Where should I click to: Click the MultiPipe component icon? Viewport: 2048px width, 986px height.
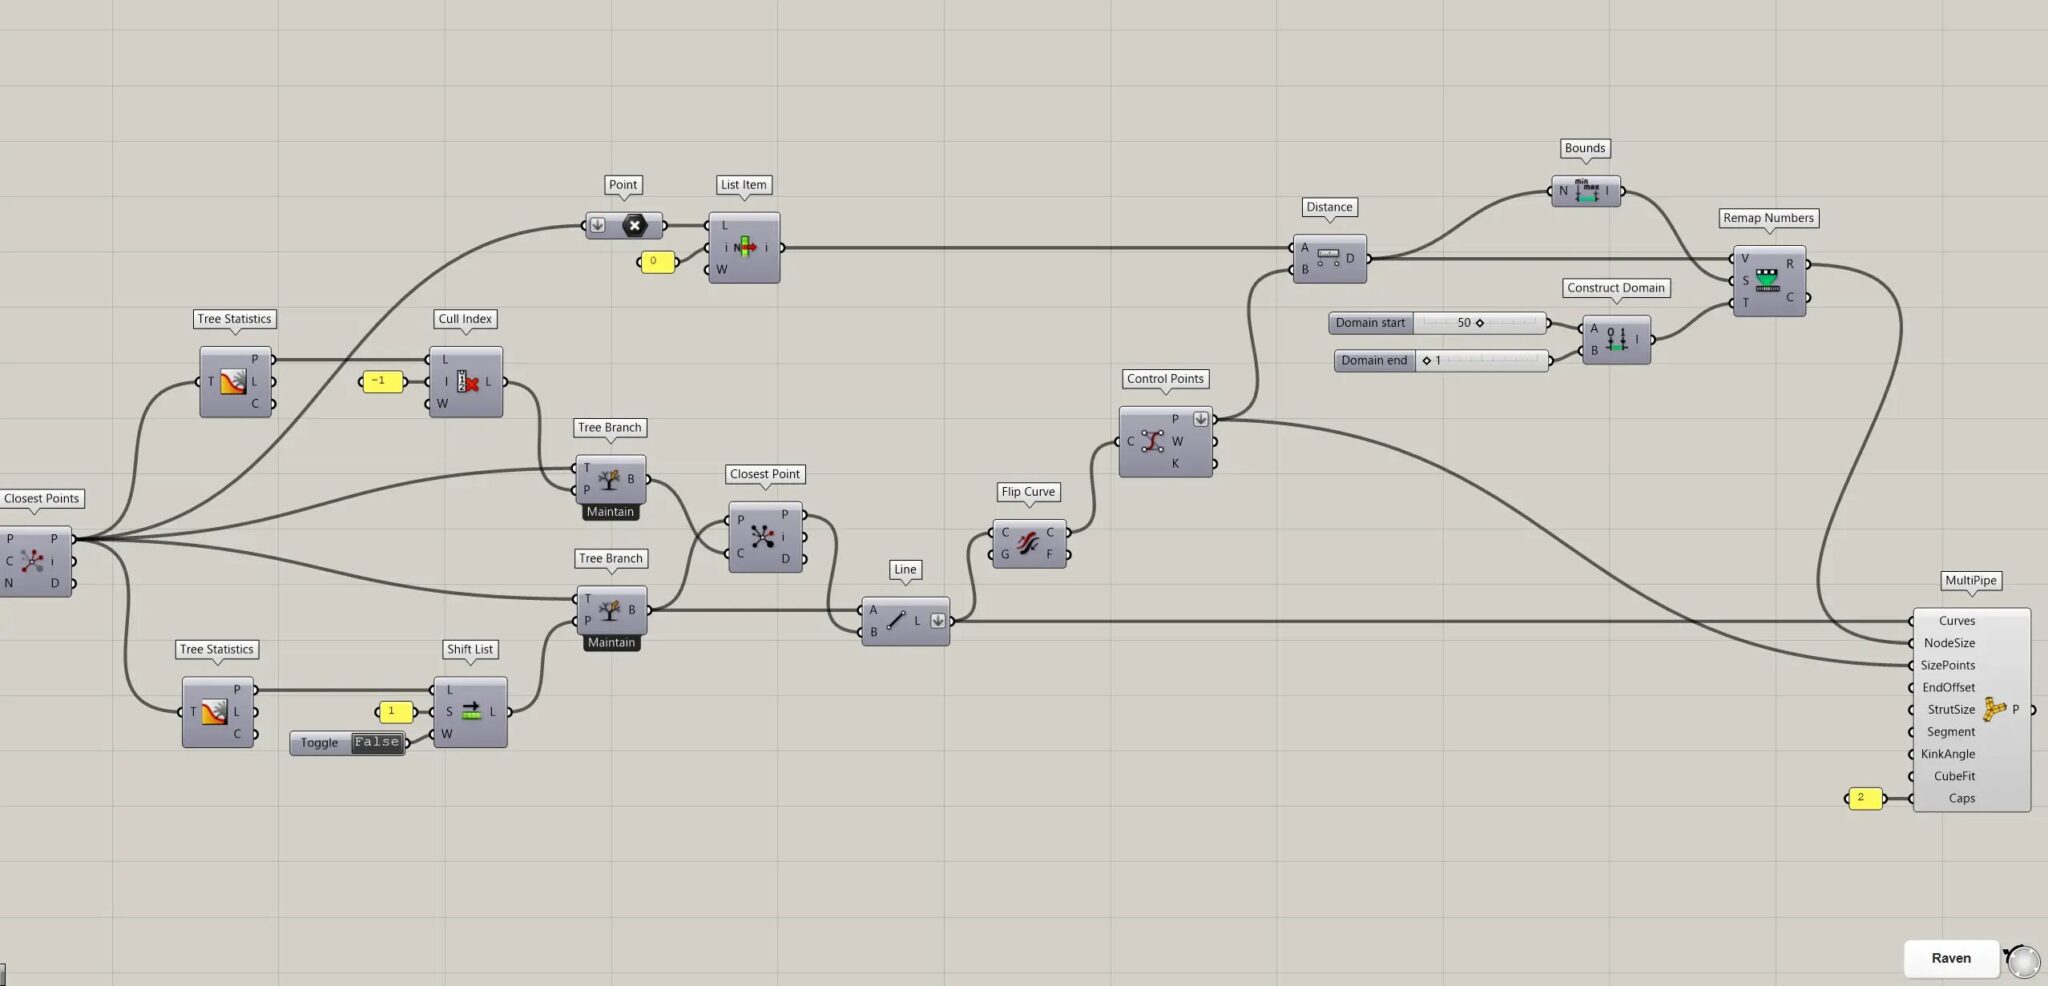[x=1994, y=709]
